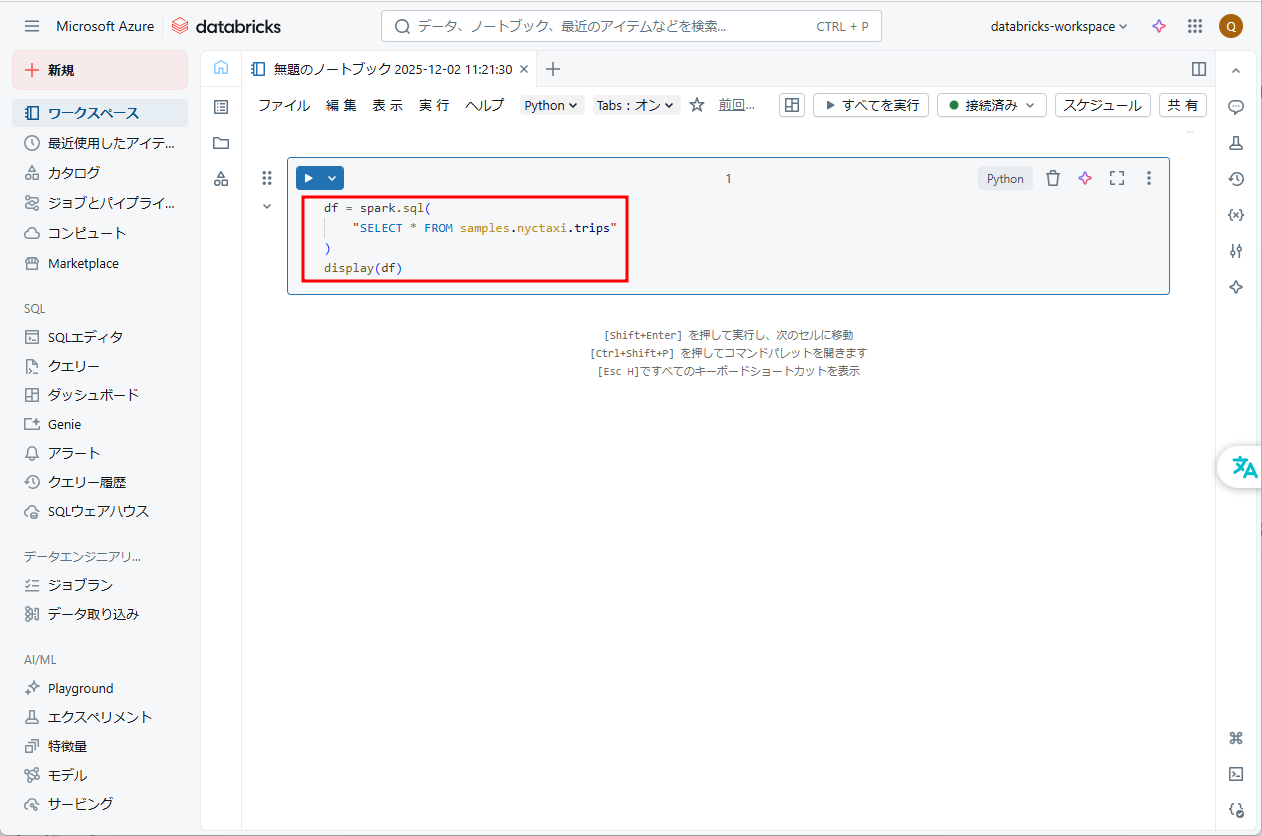The image size is (1262, 836).
Task: Open the variables panel icon
Action: [x=1236, y=215]
